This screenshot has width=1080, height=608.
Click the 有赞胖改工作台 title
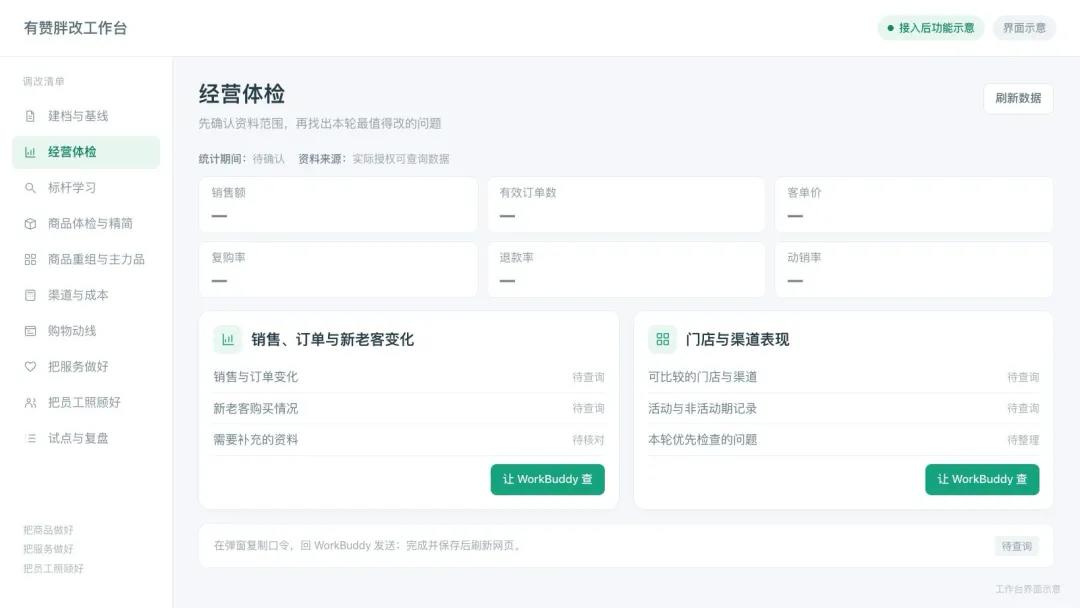click(76, 28)
